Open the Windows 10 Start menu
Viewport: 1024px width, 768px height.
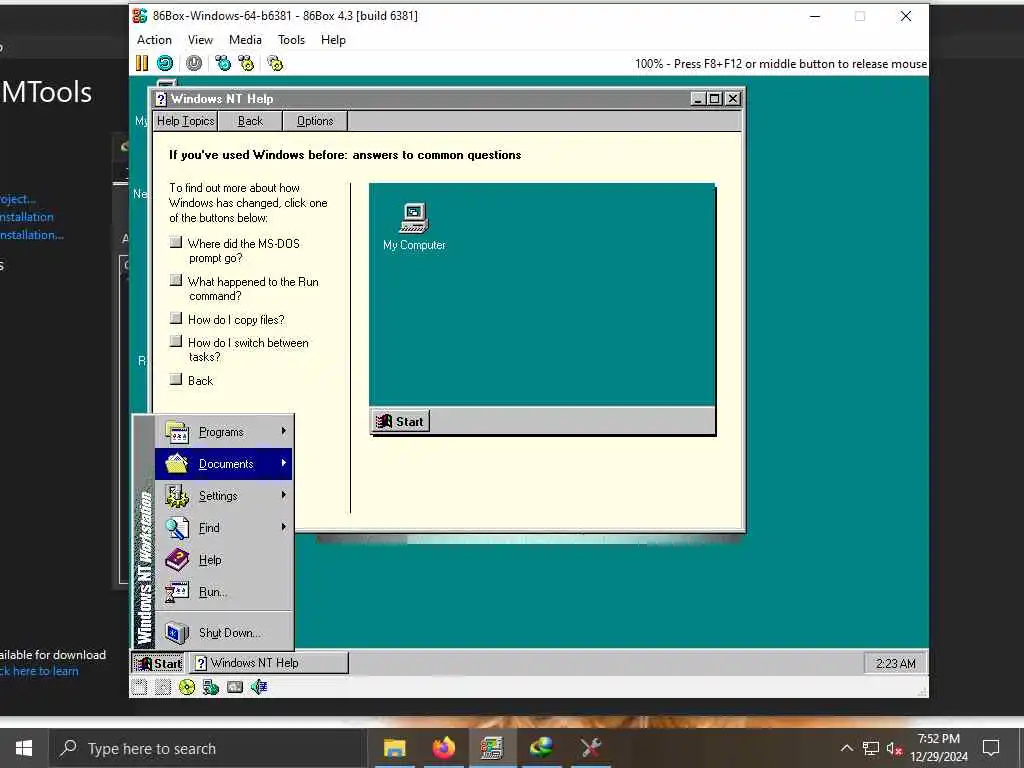point(24,748)
